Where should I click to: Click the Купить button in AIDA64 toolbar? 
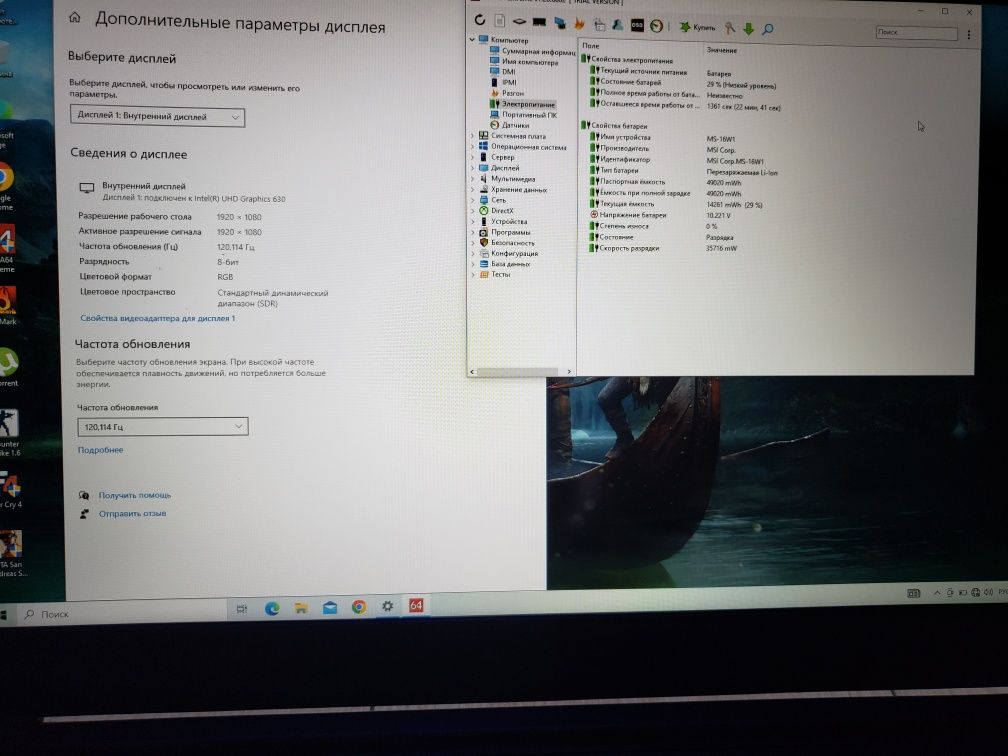(697, 27)
